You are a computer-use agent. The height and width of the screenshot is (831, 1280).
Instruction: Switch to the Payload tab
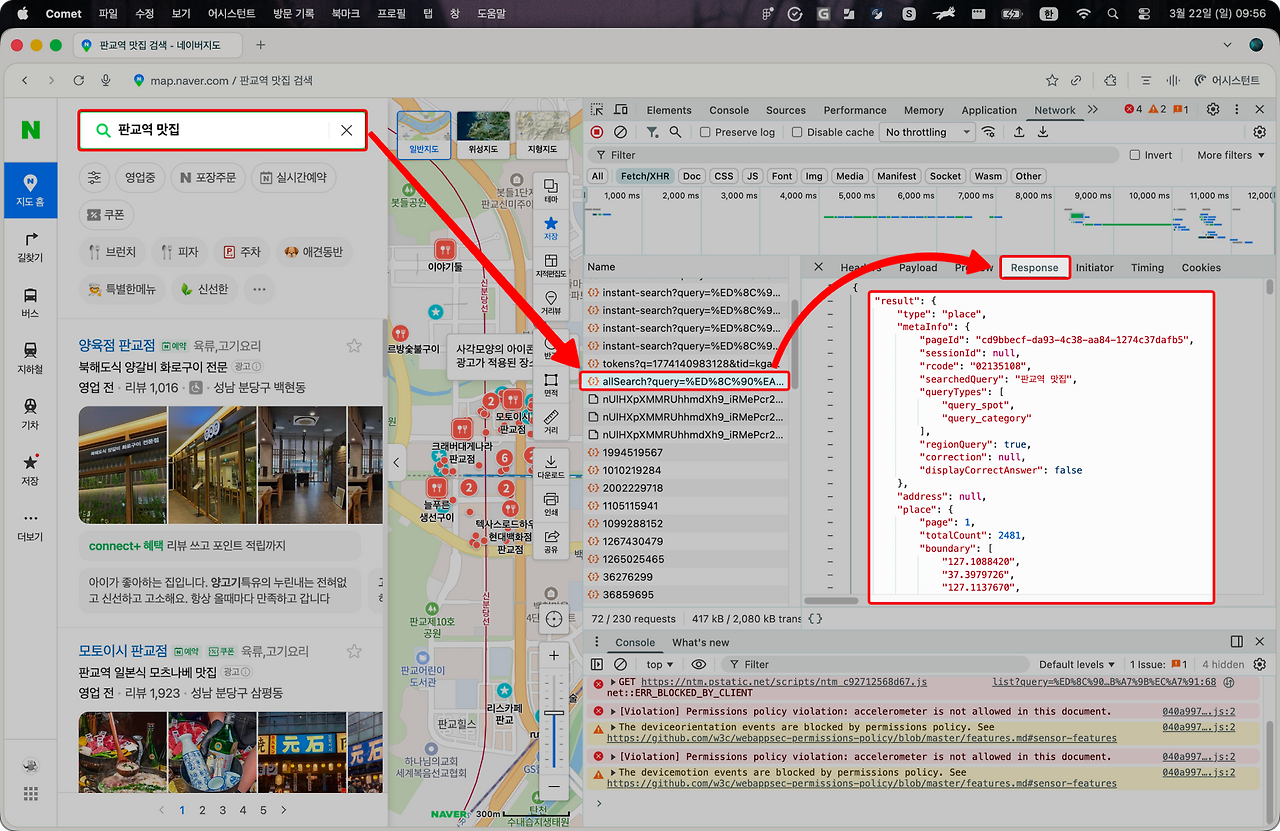coord(917,268)
